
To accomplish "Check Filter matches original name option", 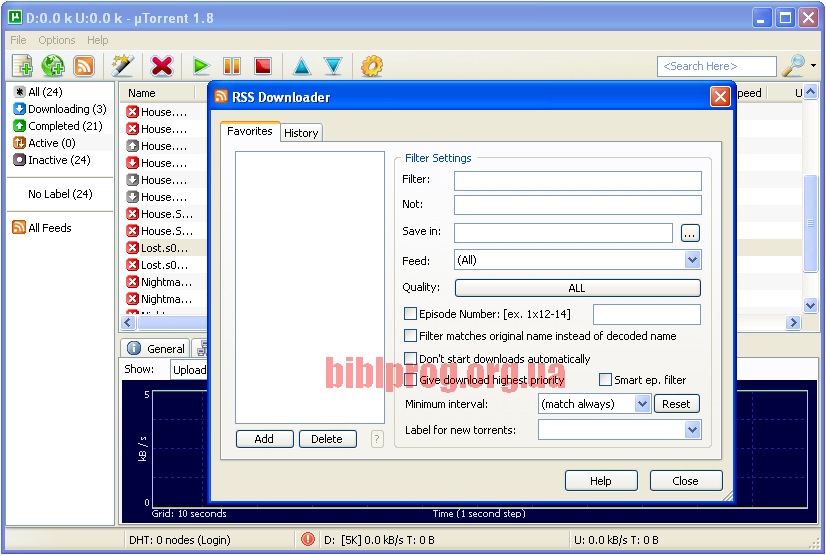I will (x=410, y=336).
